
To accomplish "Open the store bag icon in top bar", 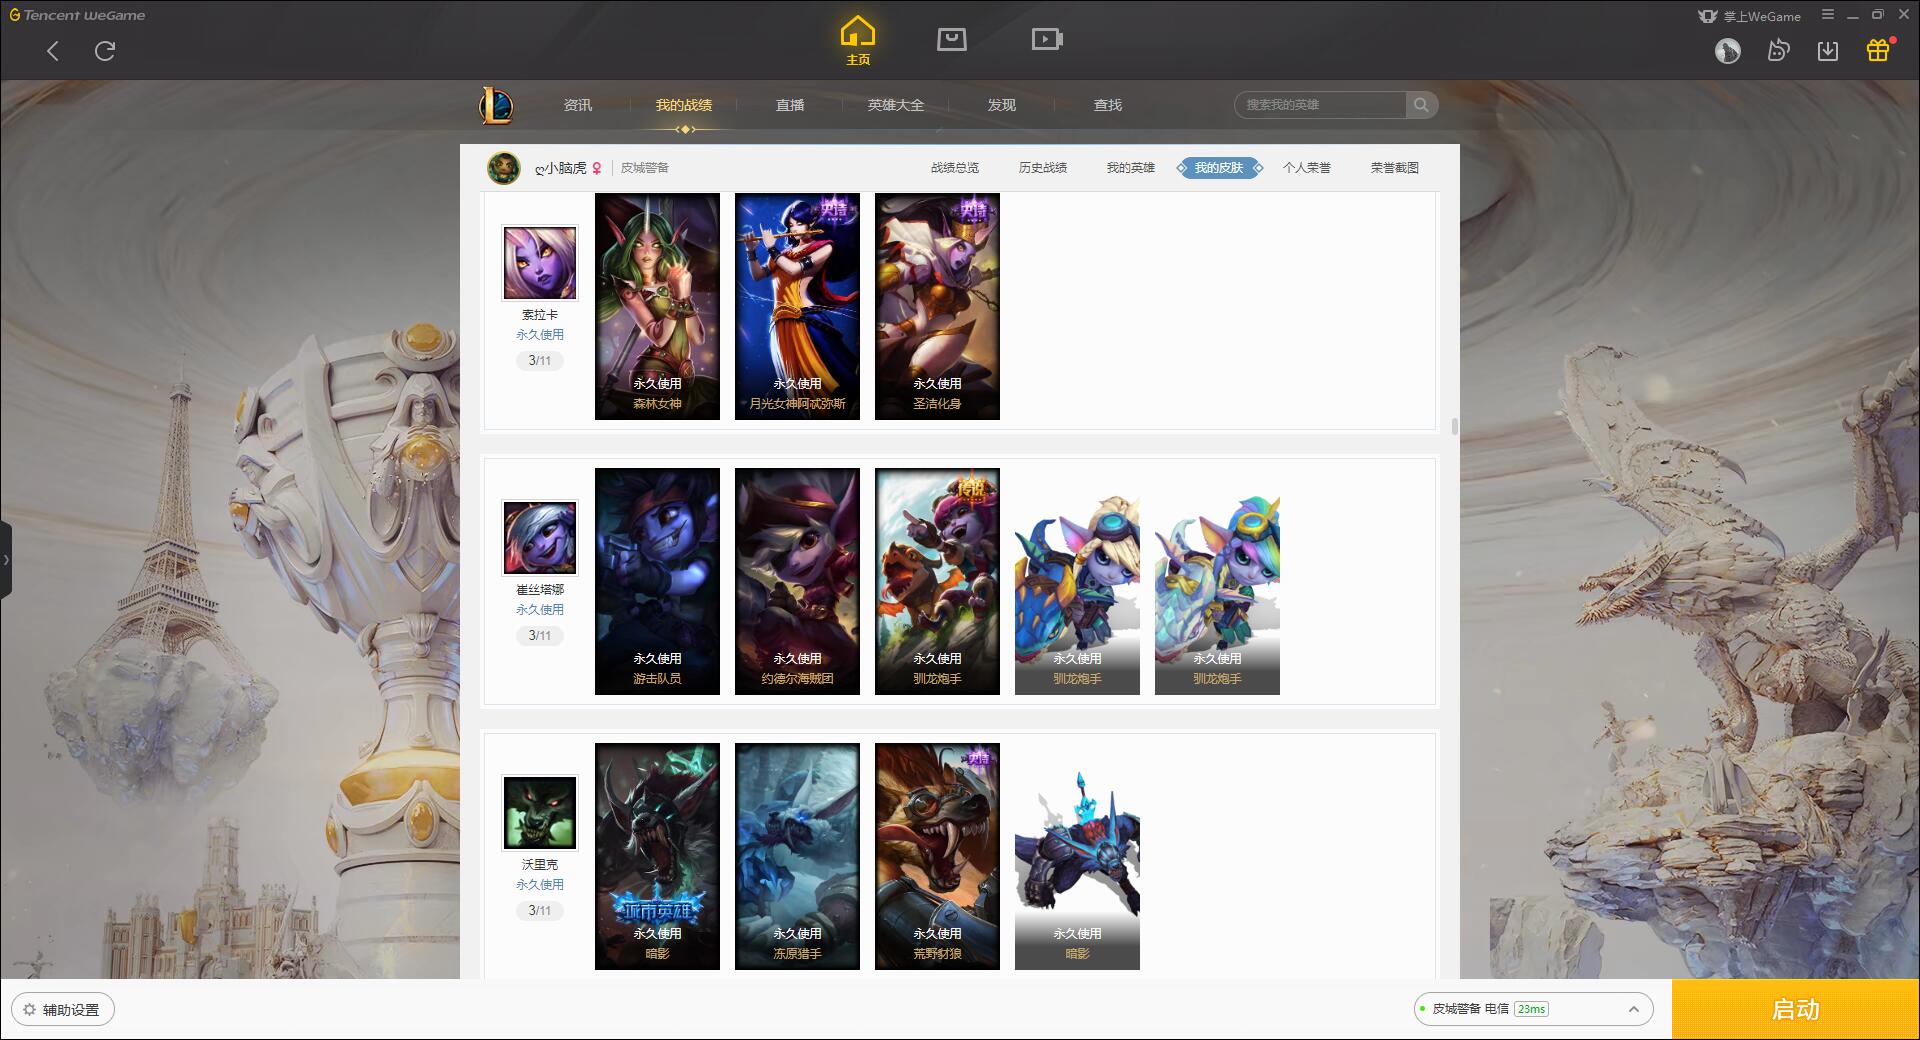I will (951, 39).
